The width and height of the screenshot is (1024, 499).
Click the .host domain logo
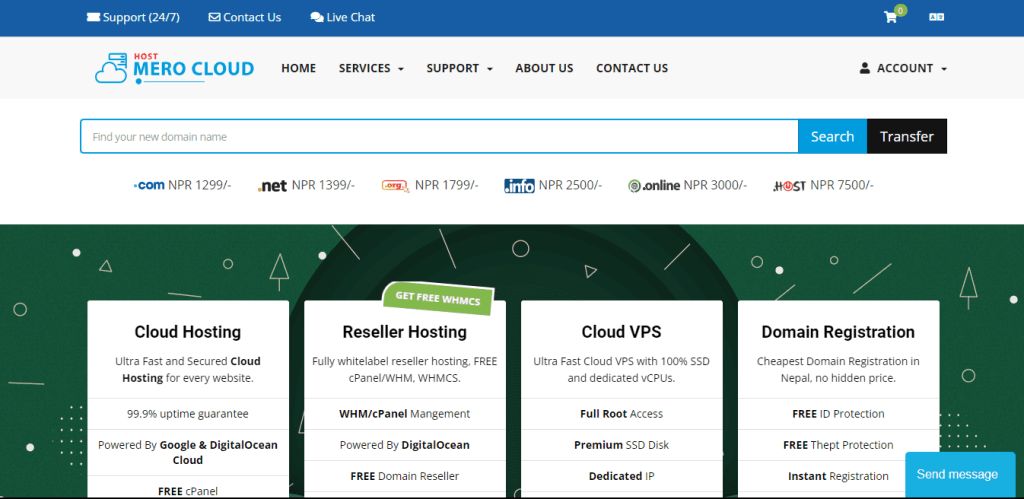(789, 185)
